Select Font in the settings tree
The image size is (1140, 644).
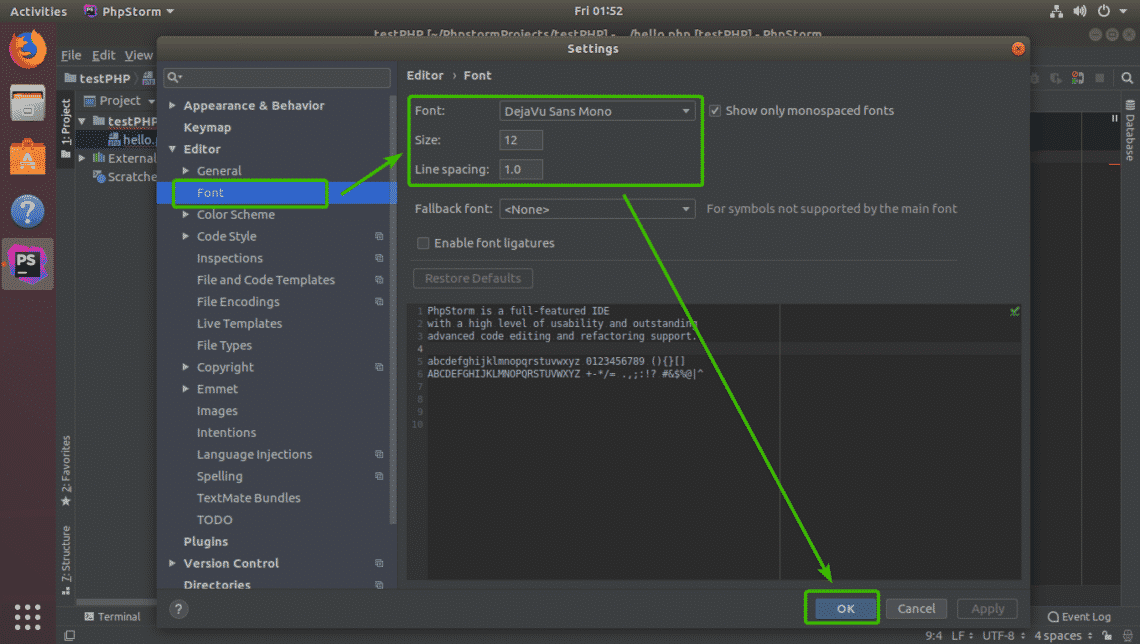pos(210,193)
